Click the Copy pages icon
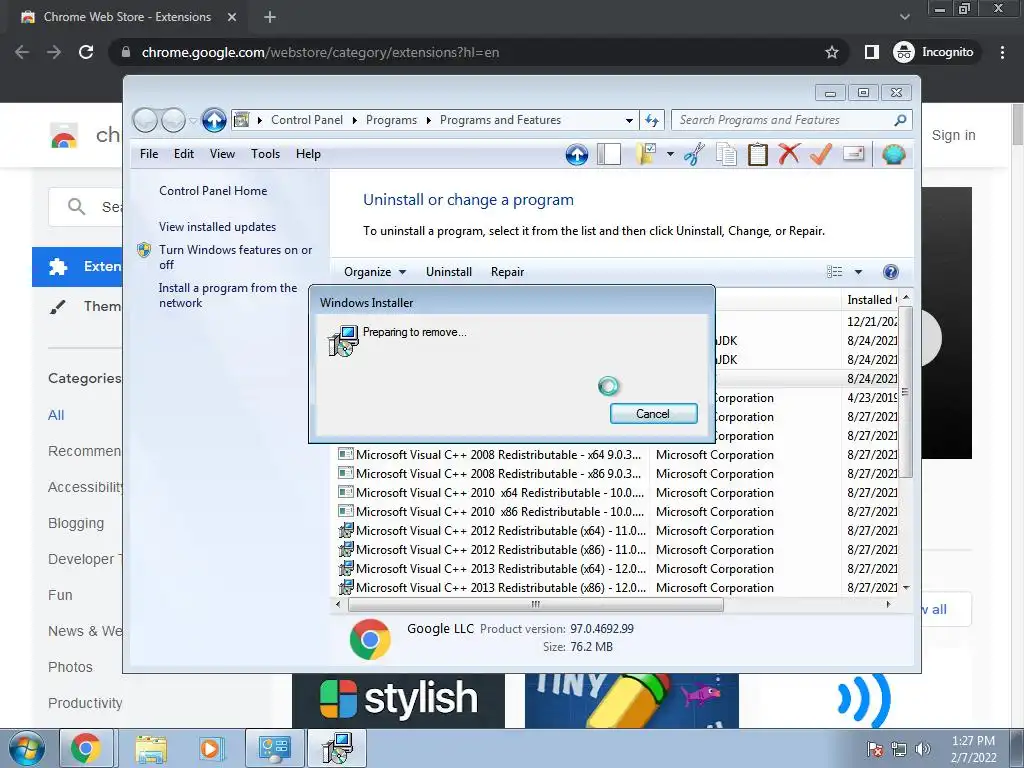Screen dimensions: 1024x768 (726, 155)
